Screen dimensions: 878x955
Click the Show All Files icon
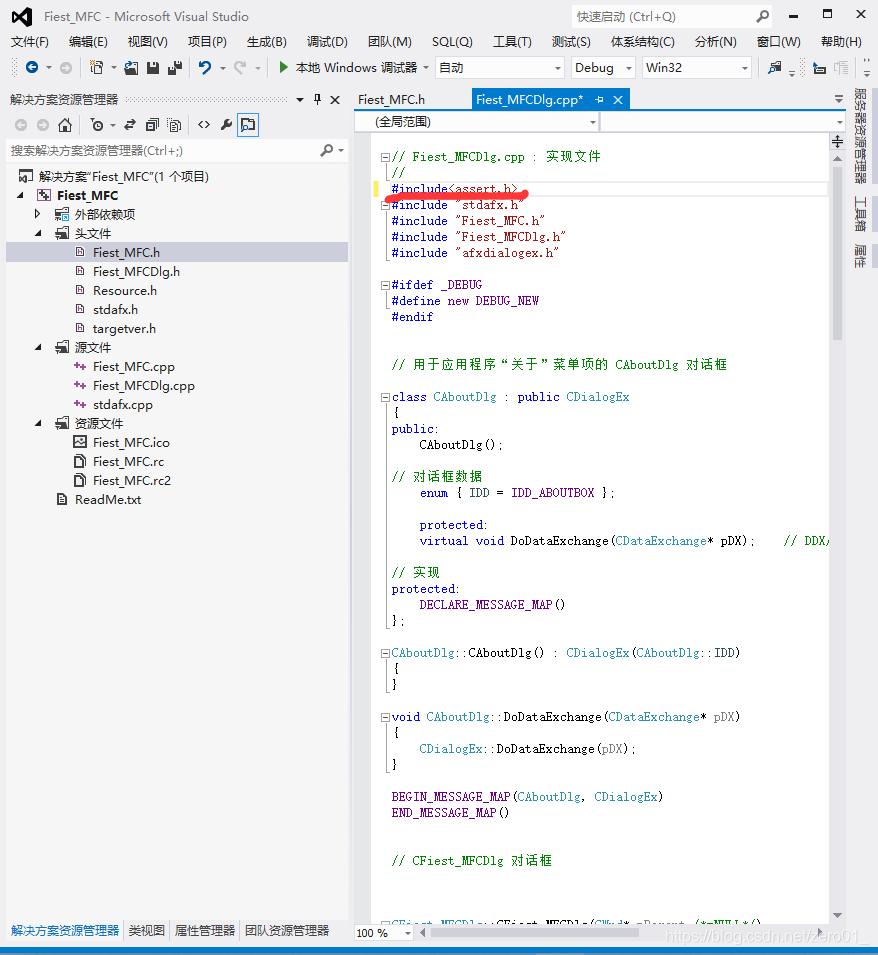pos(174,125)
